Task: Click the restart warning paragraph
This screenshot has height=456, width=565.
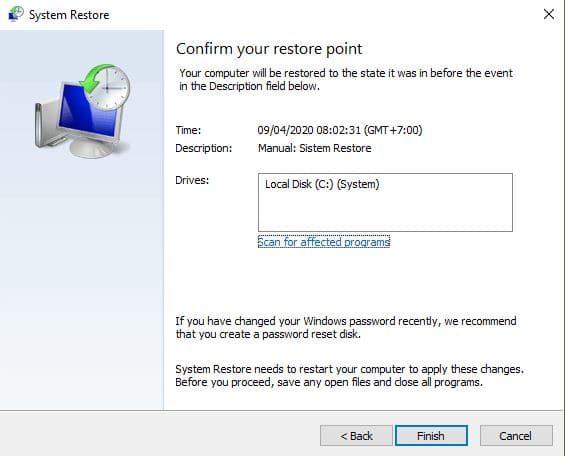Action: (349, 375)
